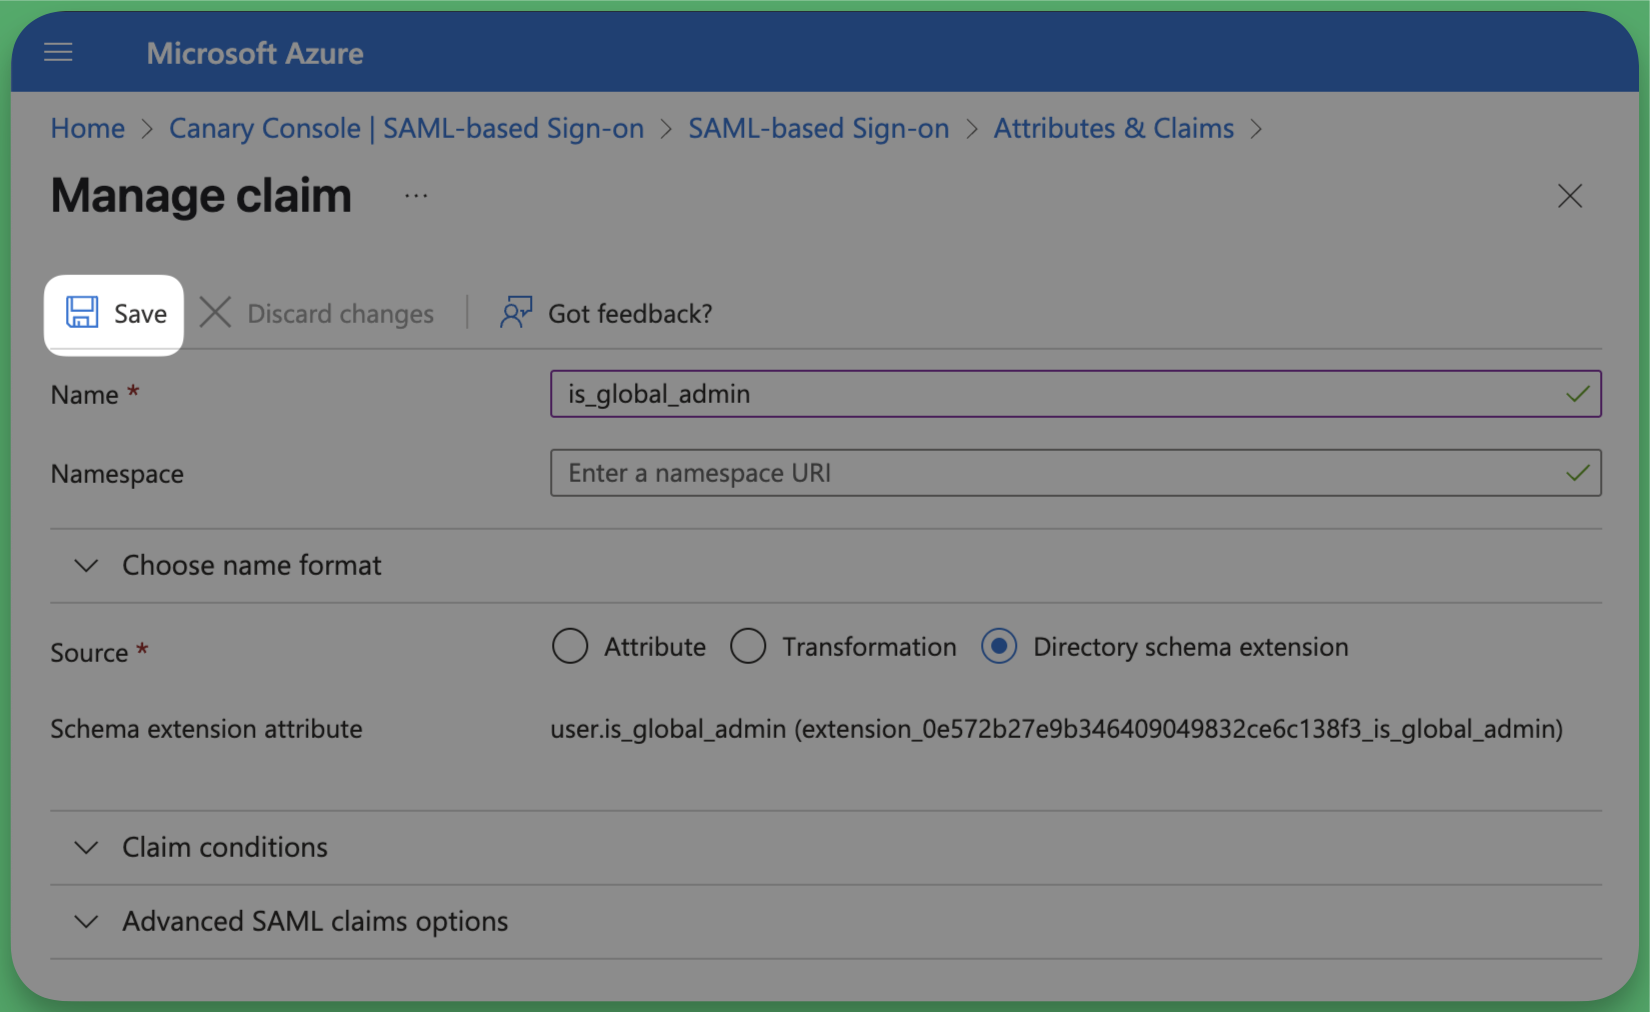1650x1012 pixels.
Task: Click the Microsoft Azure logo text
Action: point(255,53)
